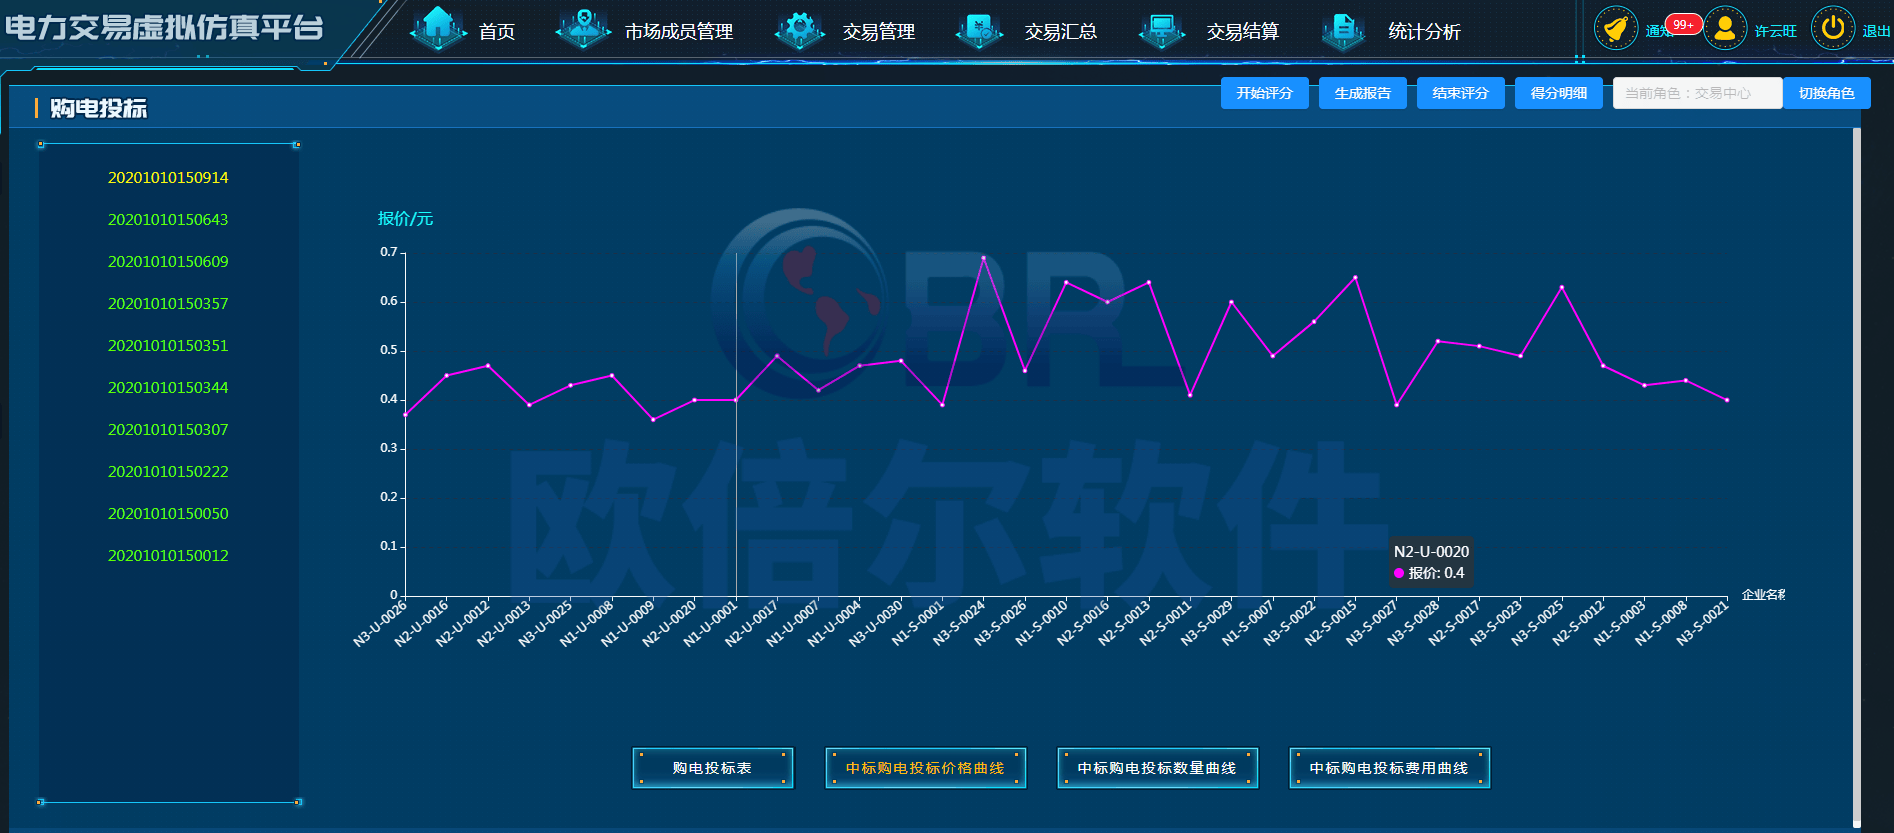
Task: Click the trade summary icon
Action: 979,30
